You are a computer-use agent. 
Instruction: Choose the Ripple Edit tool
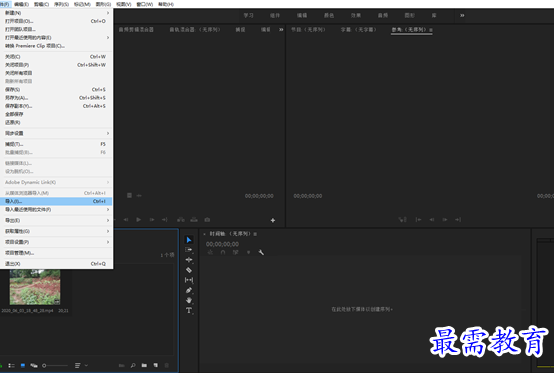(x=189, y=260)
